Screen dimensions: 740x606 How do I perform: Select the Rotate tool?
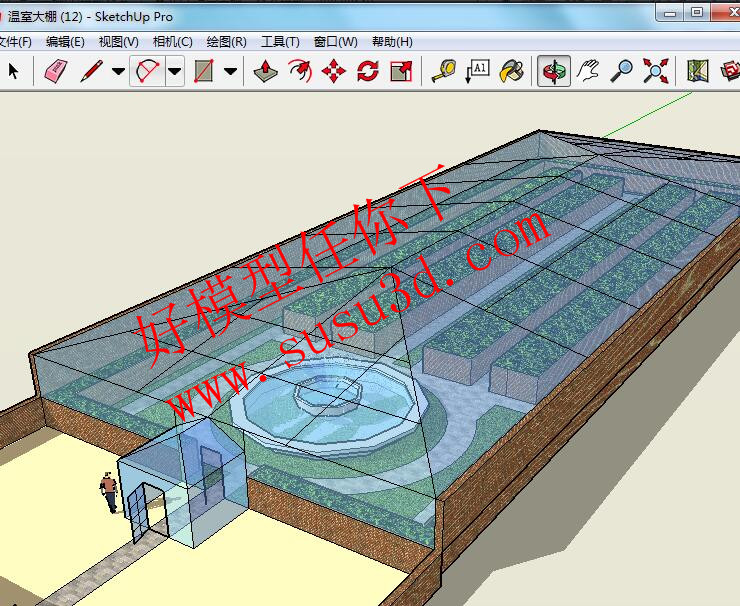pyautogui.click(x=368, y=71)
